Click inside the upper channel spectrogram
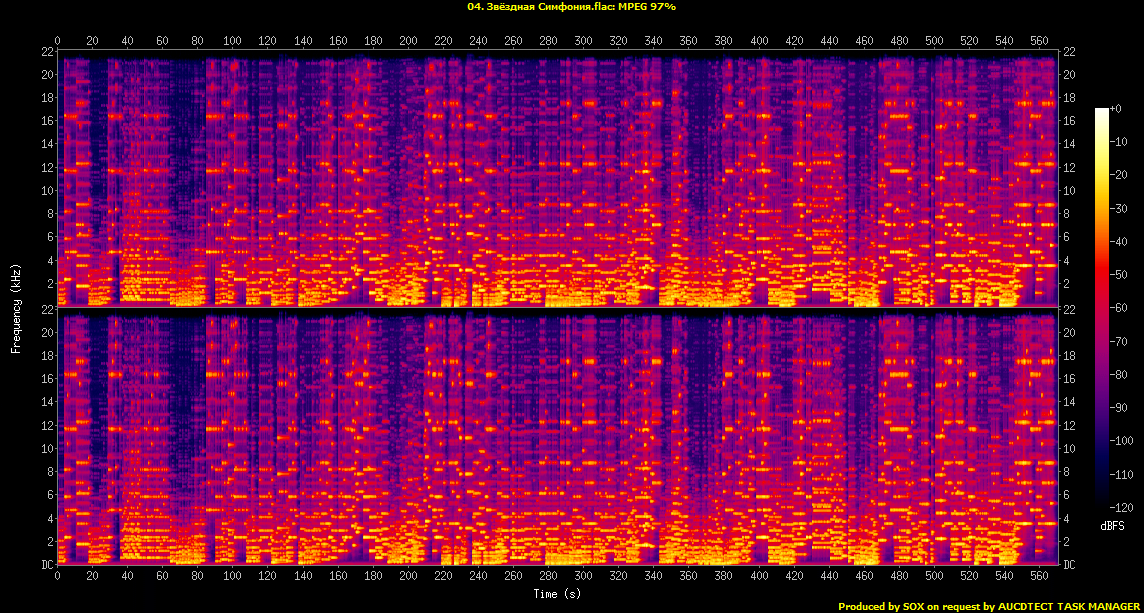This screenshot has height=613, width=1144. (557, 178)
